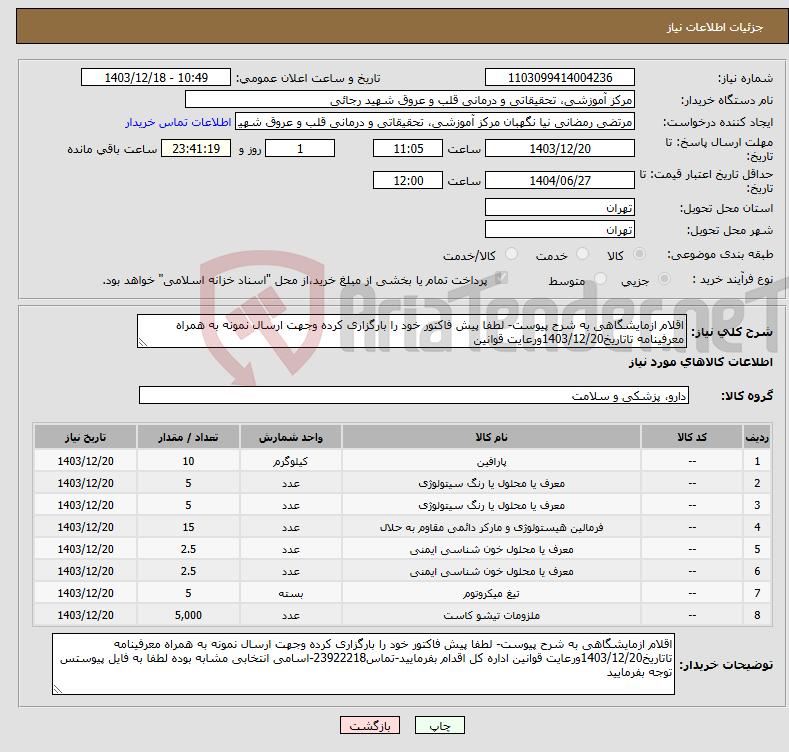Viewport: 789px width, 752px height.
Task: Click the request creator name field
Action: (x=435, y=122)
